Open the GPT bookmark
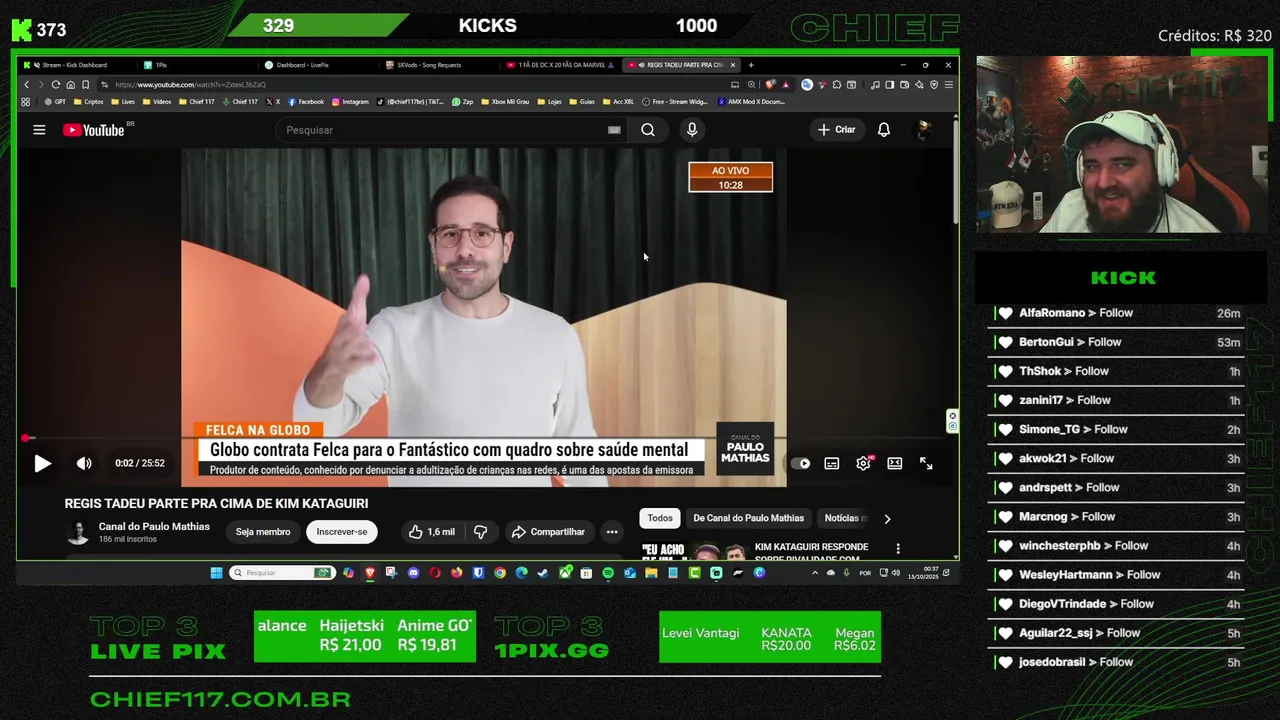 click(x=55, y=101)
